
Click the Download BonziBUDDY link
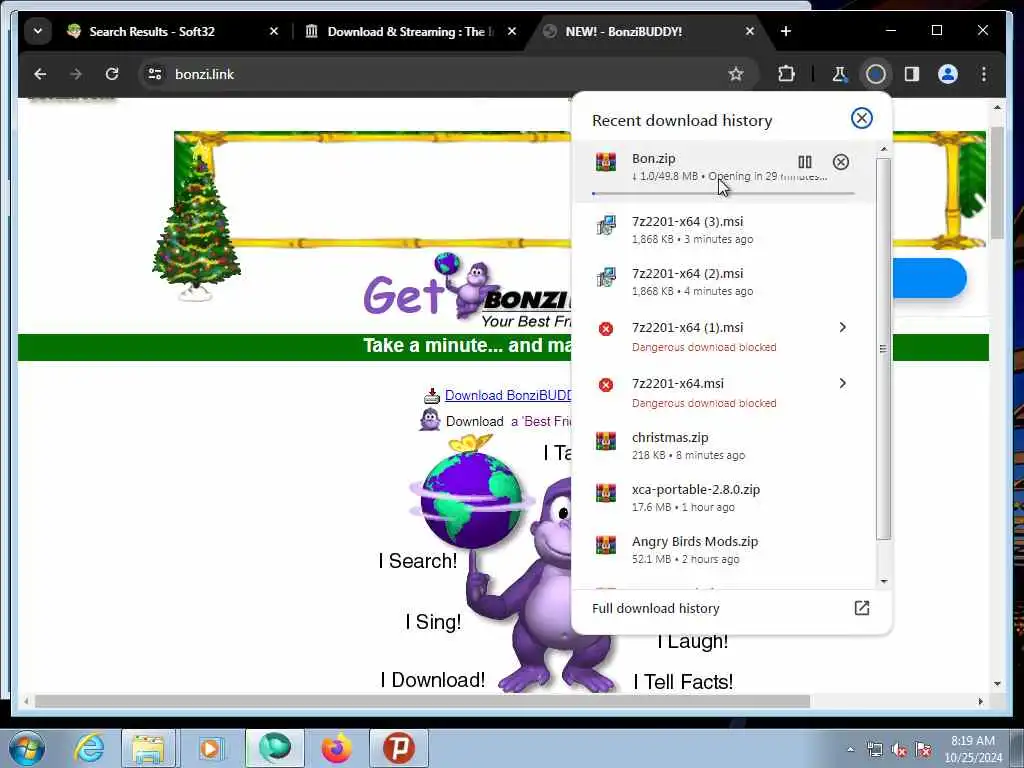(x=507, y=396)
